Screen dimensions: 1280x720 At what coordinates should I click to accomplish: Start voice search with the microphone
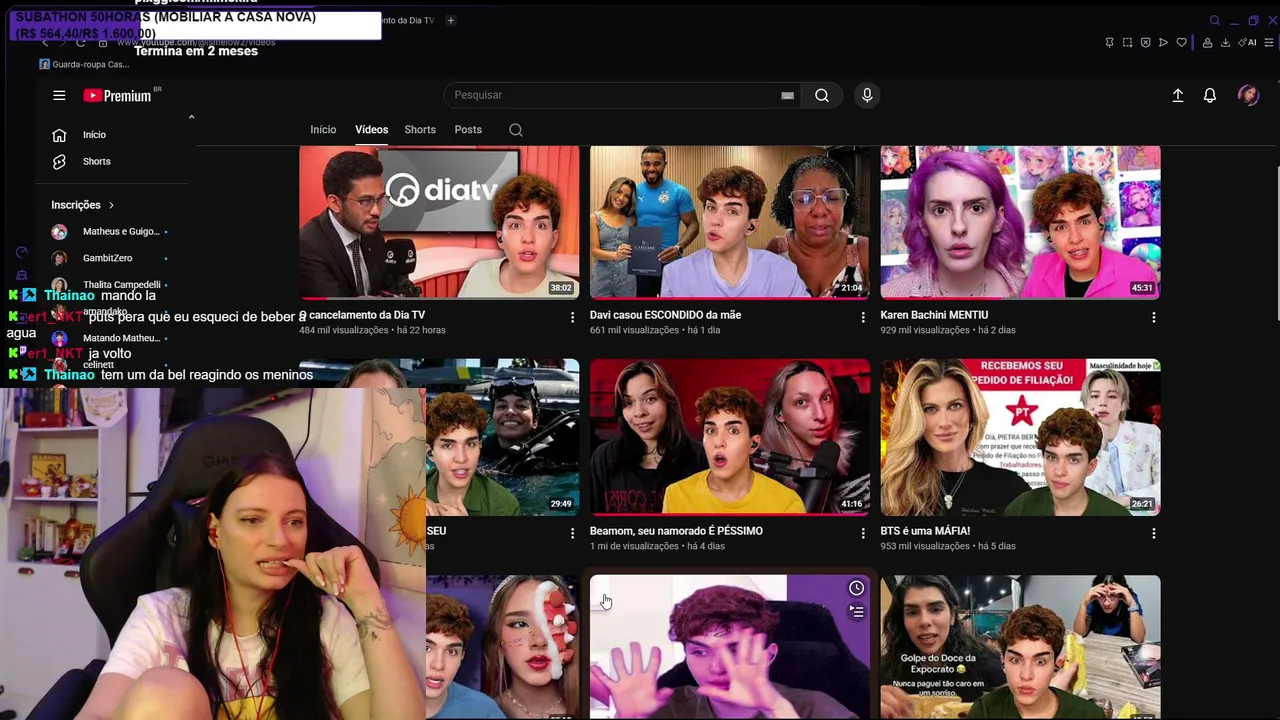(867, 95)
